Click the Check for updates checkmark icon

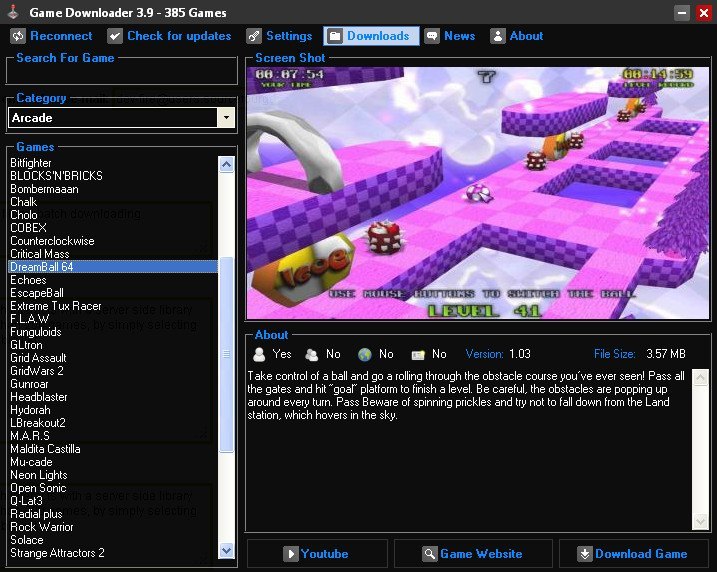pos(115,36)
